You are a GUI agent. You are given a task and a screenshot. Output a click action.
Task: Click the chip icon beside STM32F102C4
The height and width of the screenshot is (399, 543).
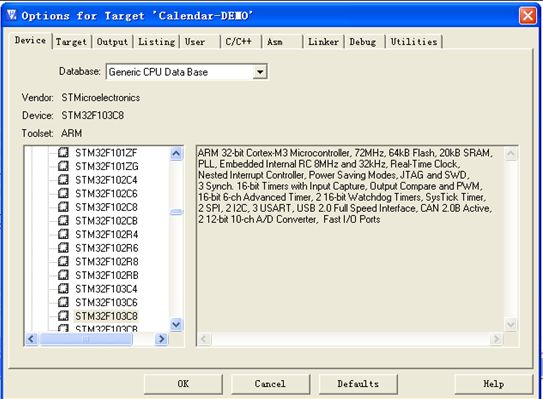(x=63, y=179)
